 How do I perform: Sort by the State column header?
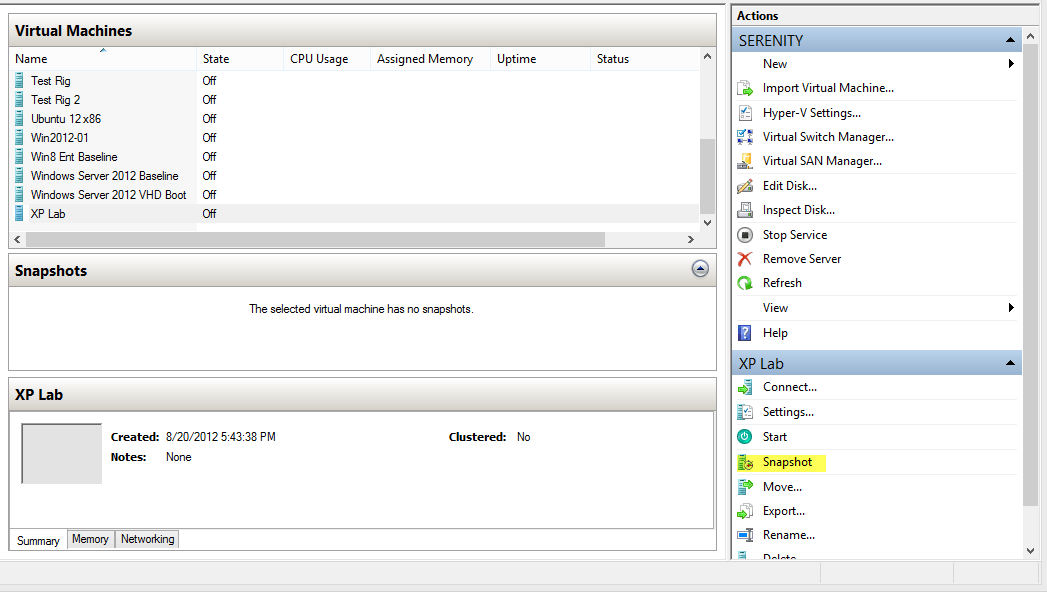[x=240, y=59]
